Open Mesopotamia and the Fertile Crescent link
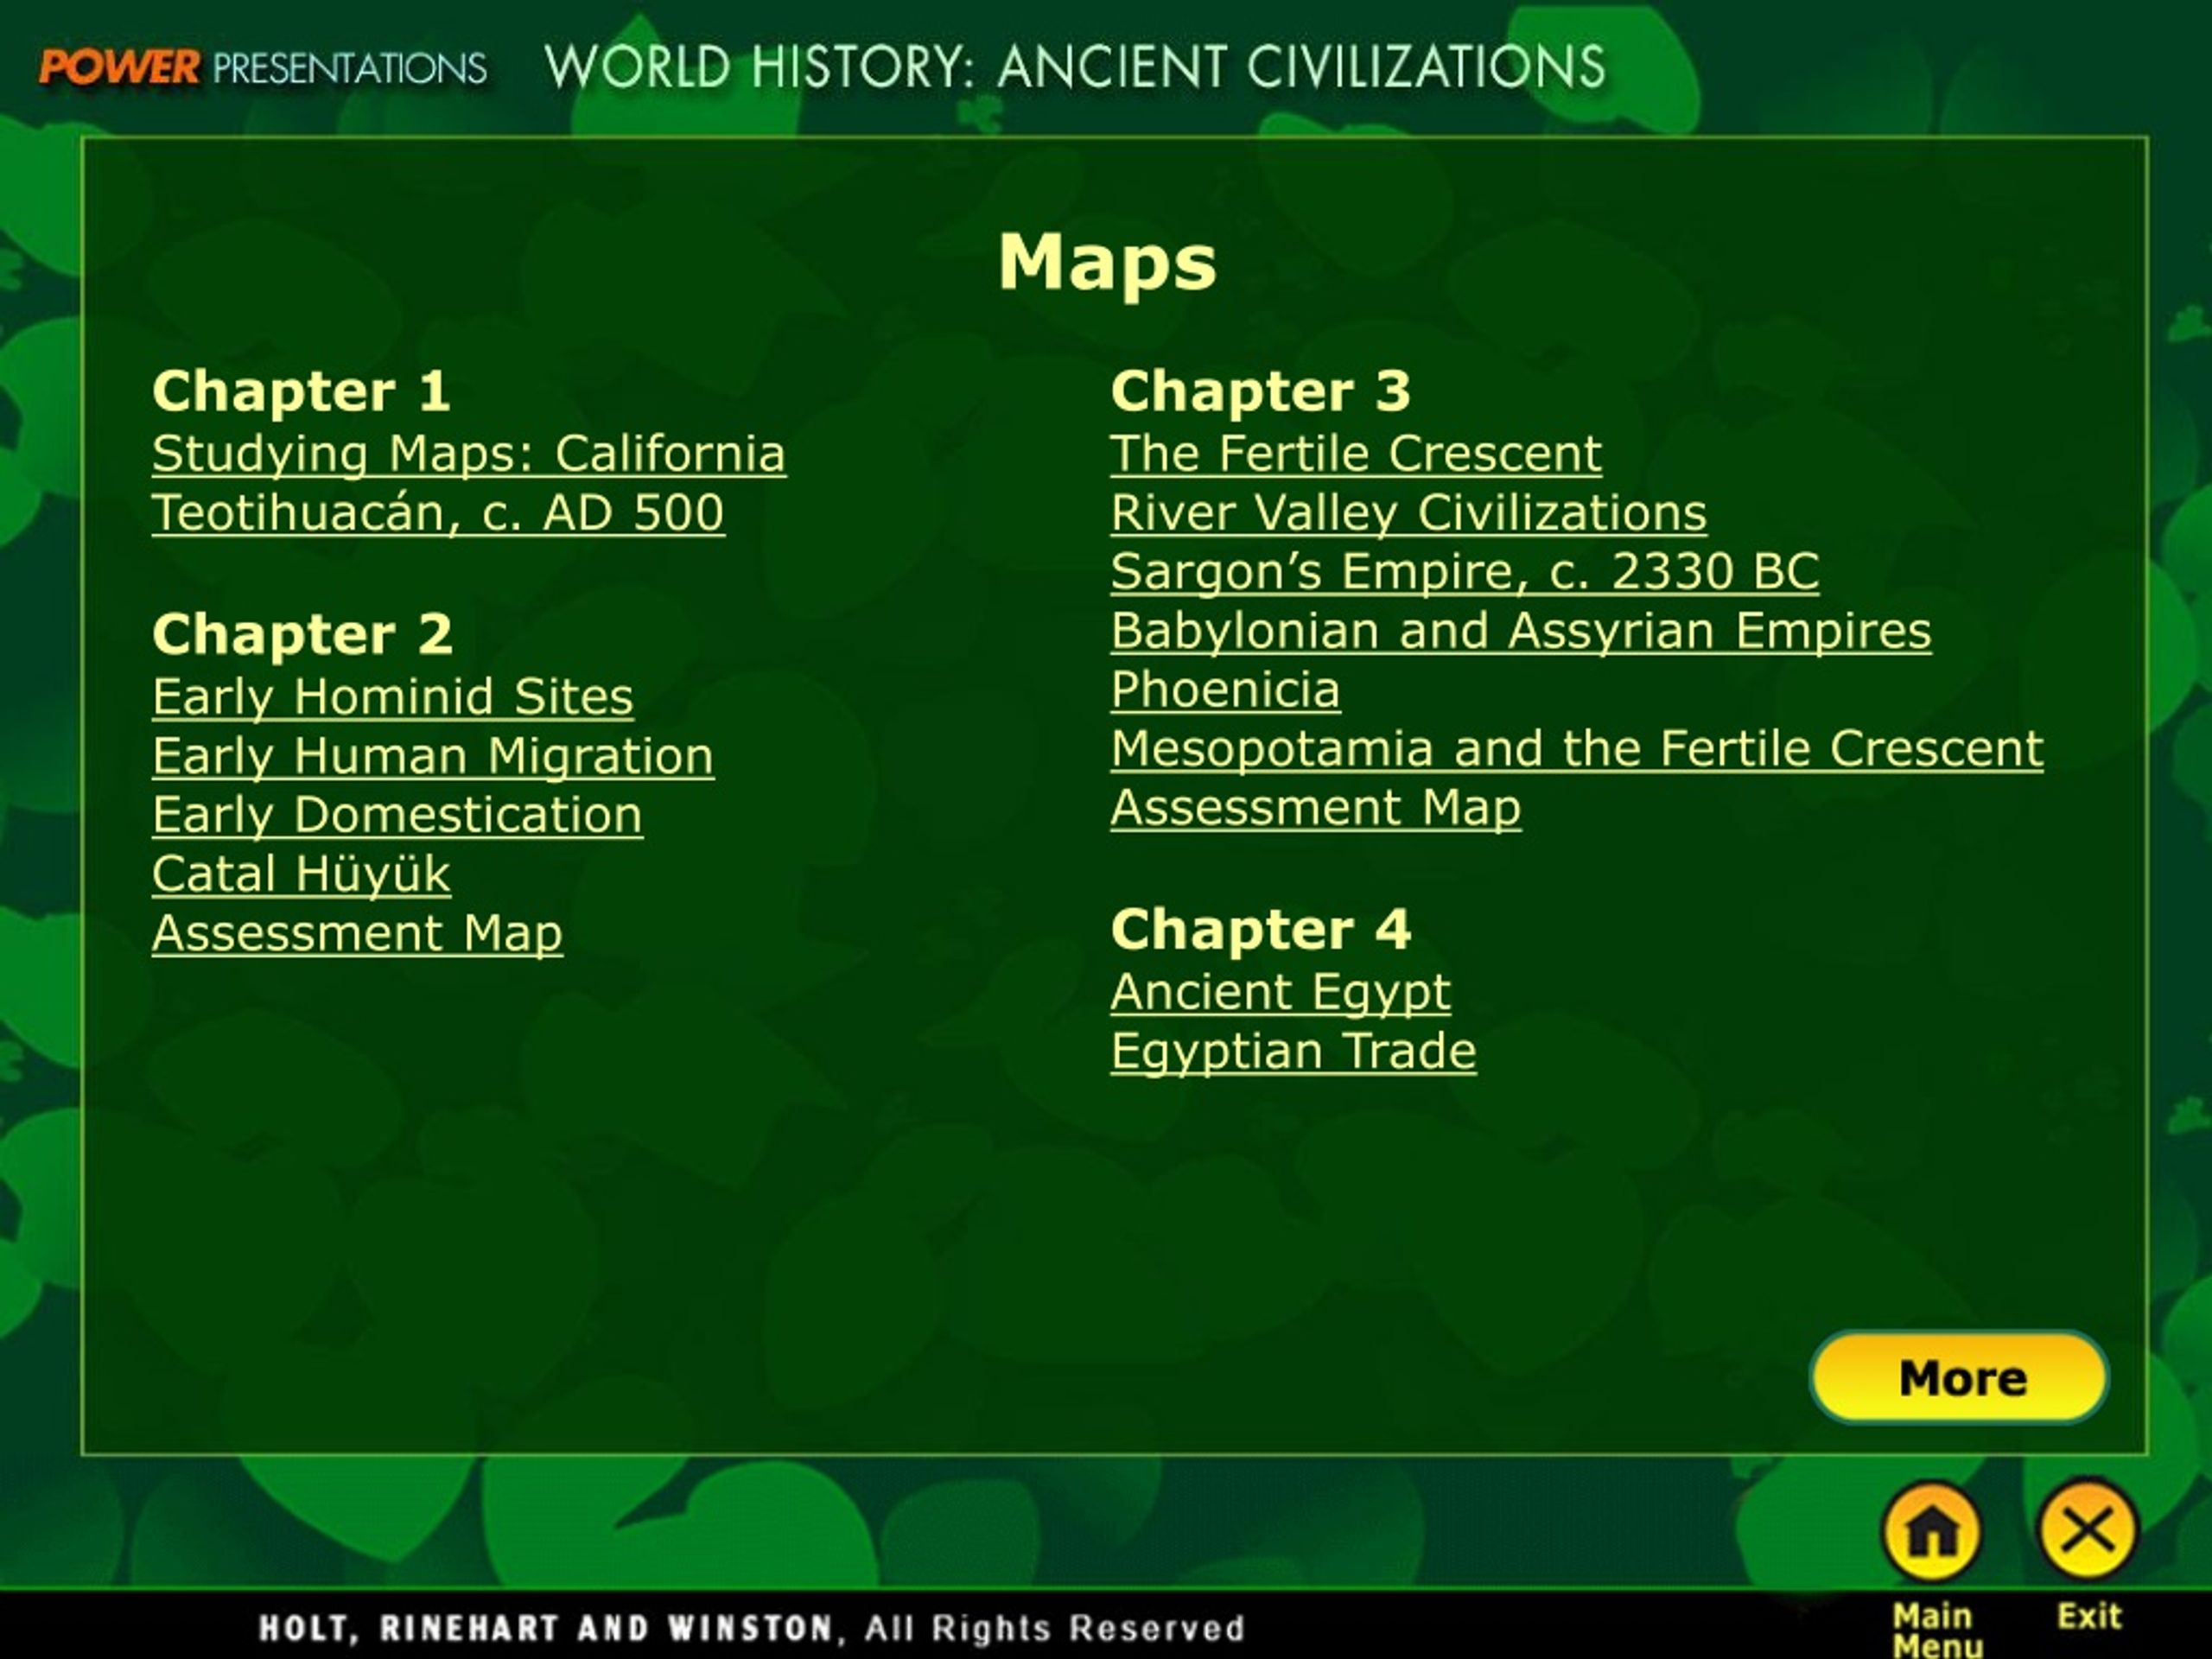The width and height of the screenshot is (2212, 1659). [1577, 749]
